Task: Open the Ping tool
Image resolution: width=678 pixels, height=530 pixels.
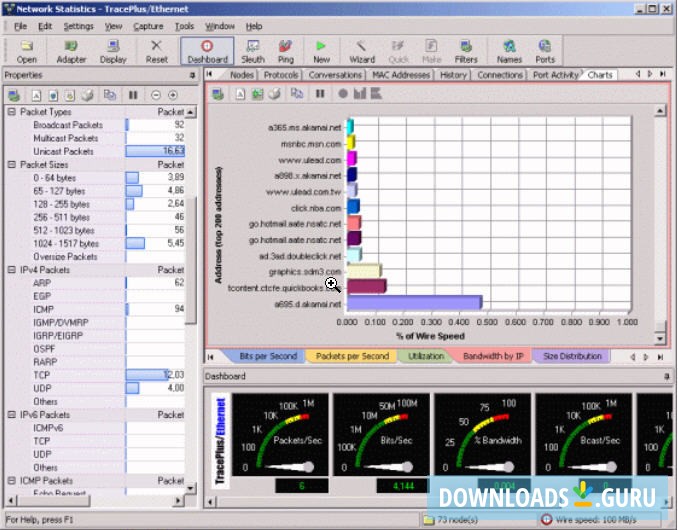Action: [x=285, y=51]
